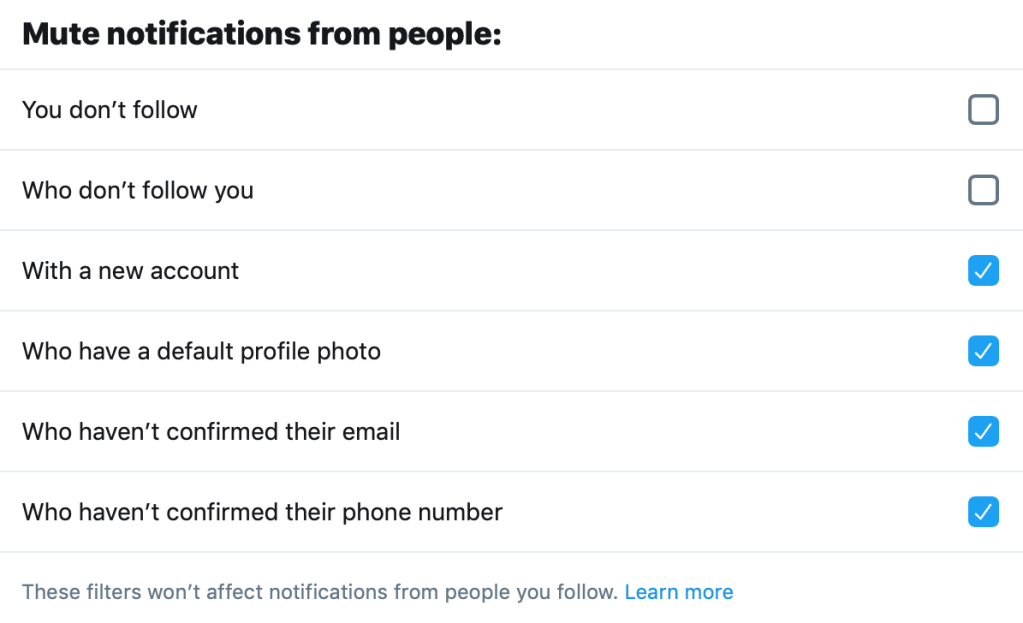Click the blue checkmark beside "With a new account"
1023x623 pixels.
(x=983, y=271)
